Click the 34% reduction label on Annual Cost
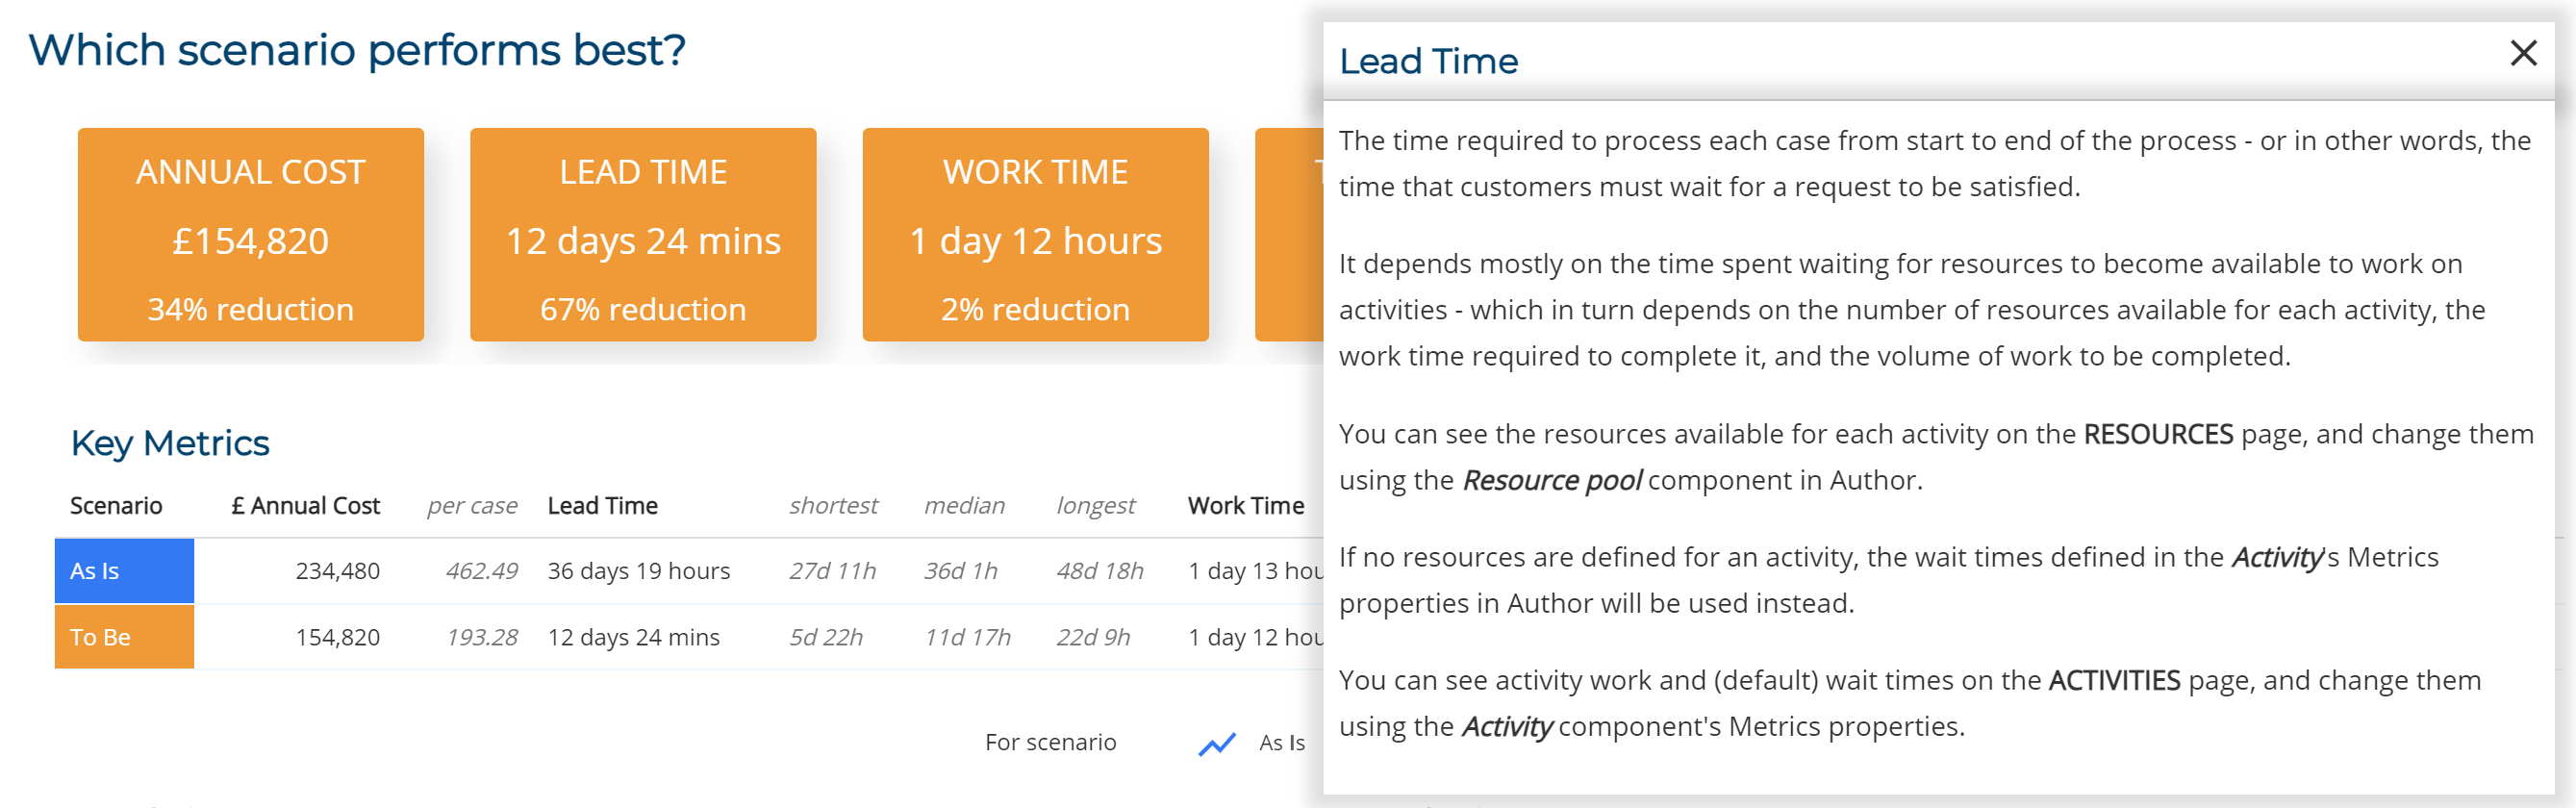The width and height of the screenshot is (2576, 808). 250,308
